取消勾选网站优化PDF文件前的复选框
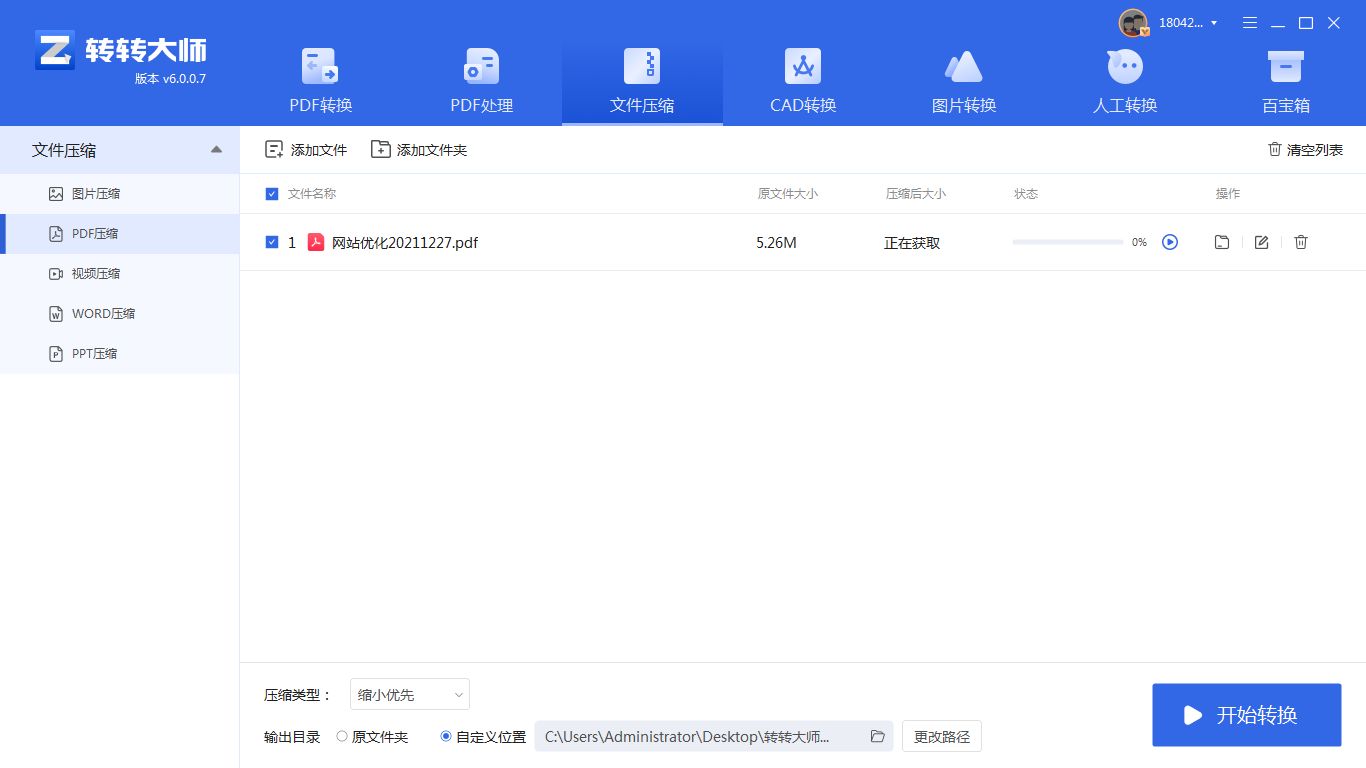Viewport: 1366px width, 768px height. pos(271,242)
